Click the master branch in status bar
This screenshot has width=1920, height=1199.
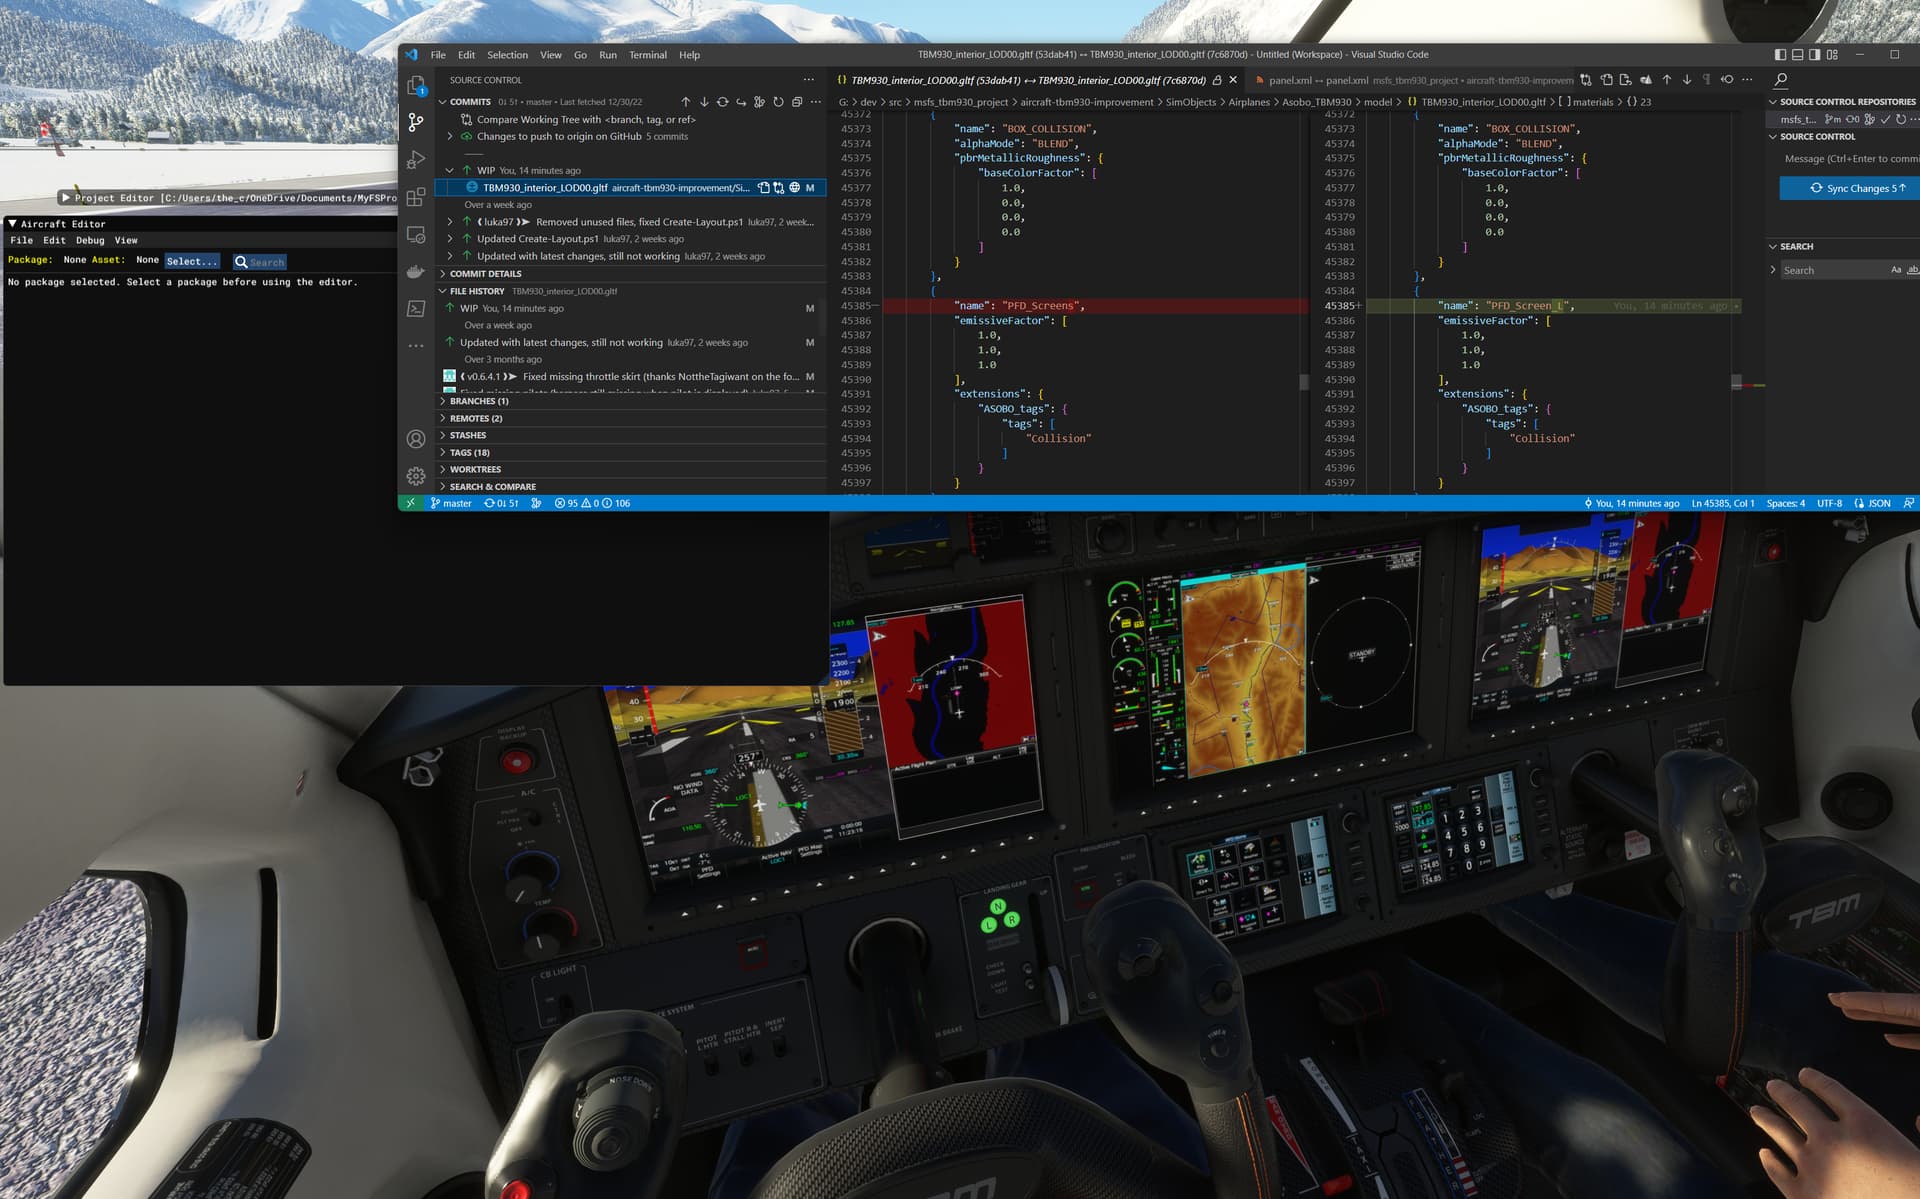pyautogui.click(x=451, y=503)
